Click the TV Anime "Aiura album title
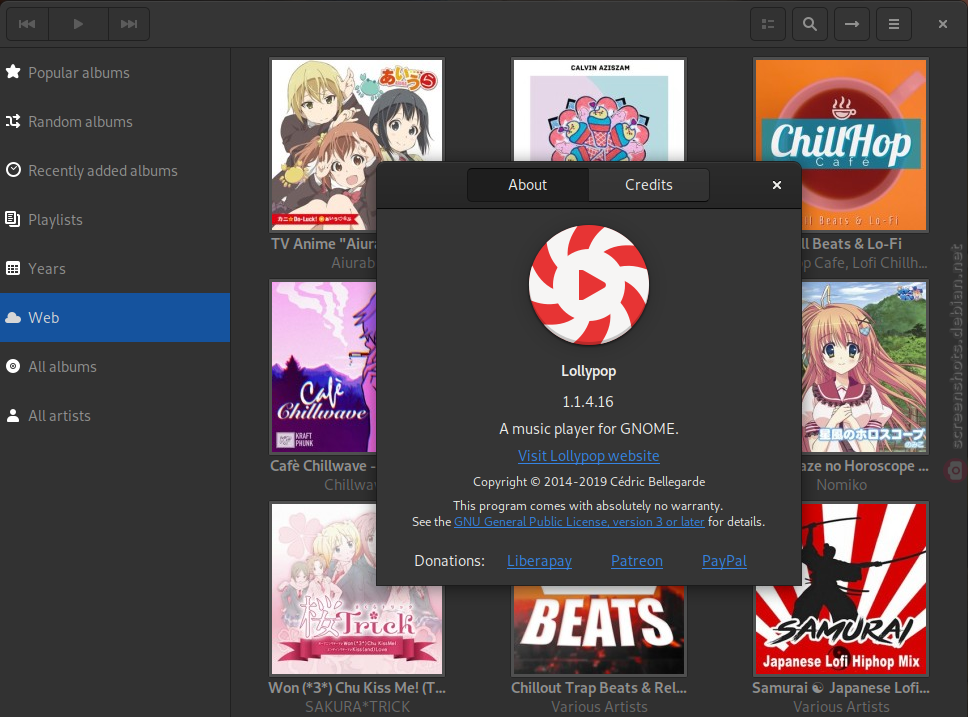This screenshot has width=968, height=717. pyautogui.click(x=323, y=244)
